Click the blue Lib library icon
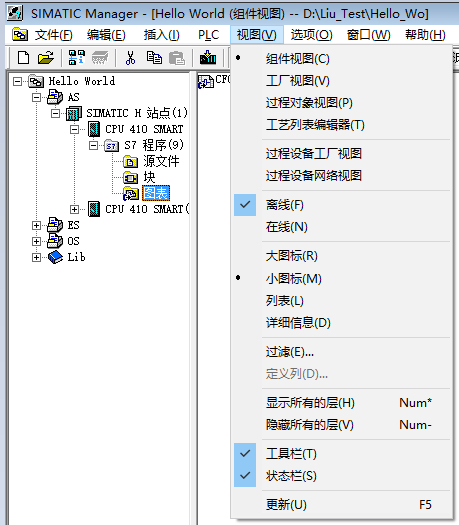459x525 pixels. coord(55,257)
